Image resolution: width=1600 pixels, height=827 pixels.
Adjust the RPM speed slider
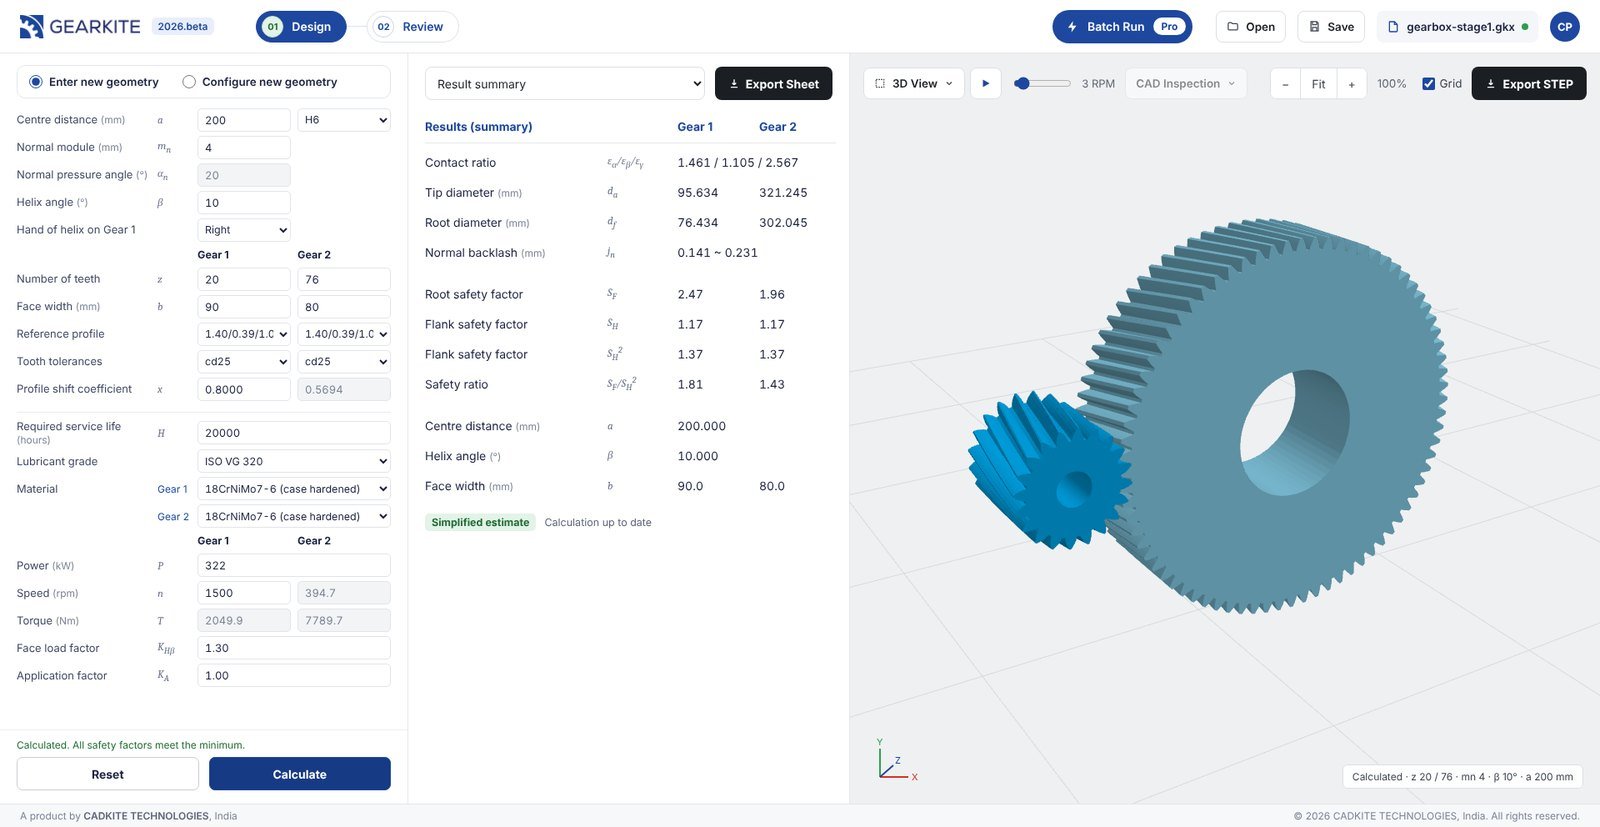1042,84
